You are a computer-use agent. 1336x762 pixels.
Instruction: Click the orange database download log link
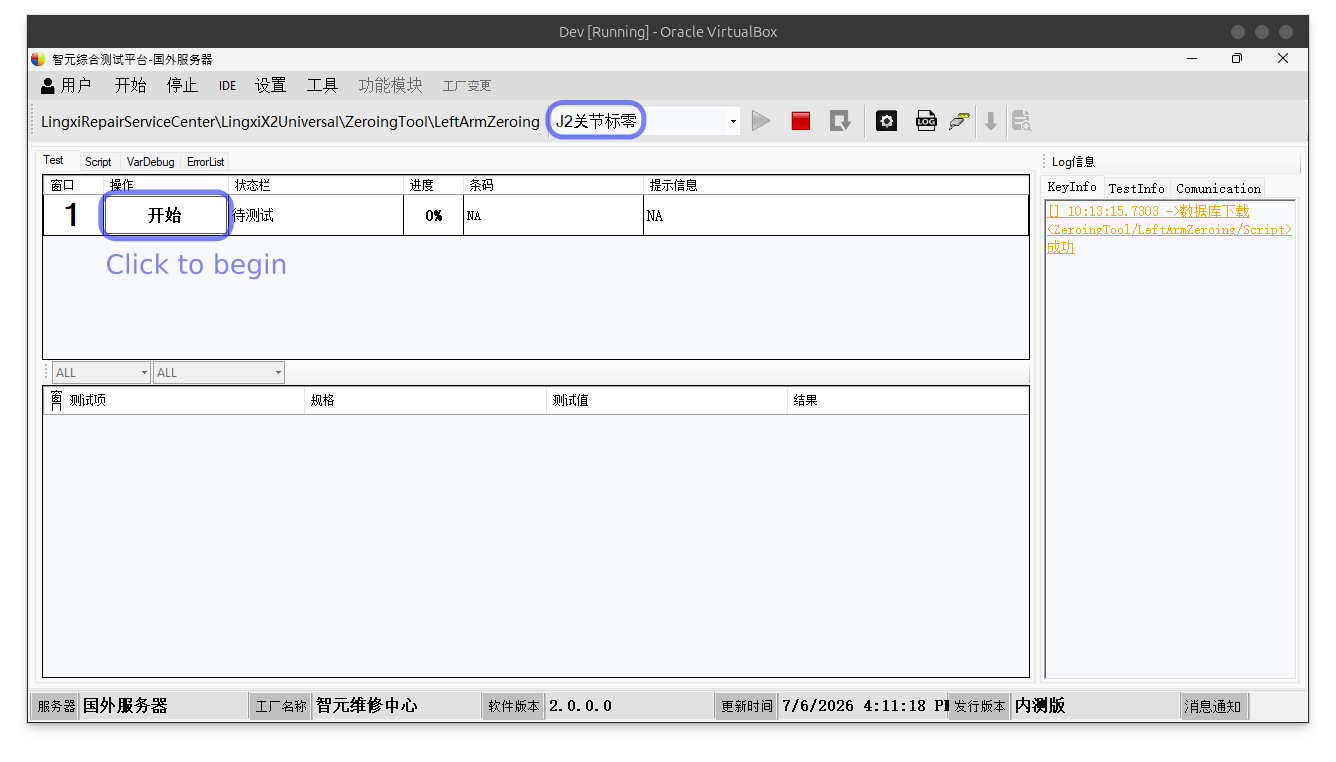1169,229
